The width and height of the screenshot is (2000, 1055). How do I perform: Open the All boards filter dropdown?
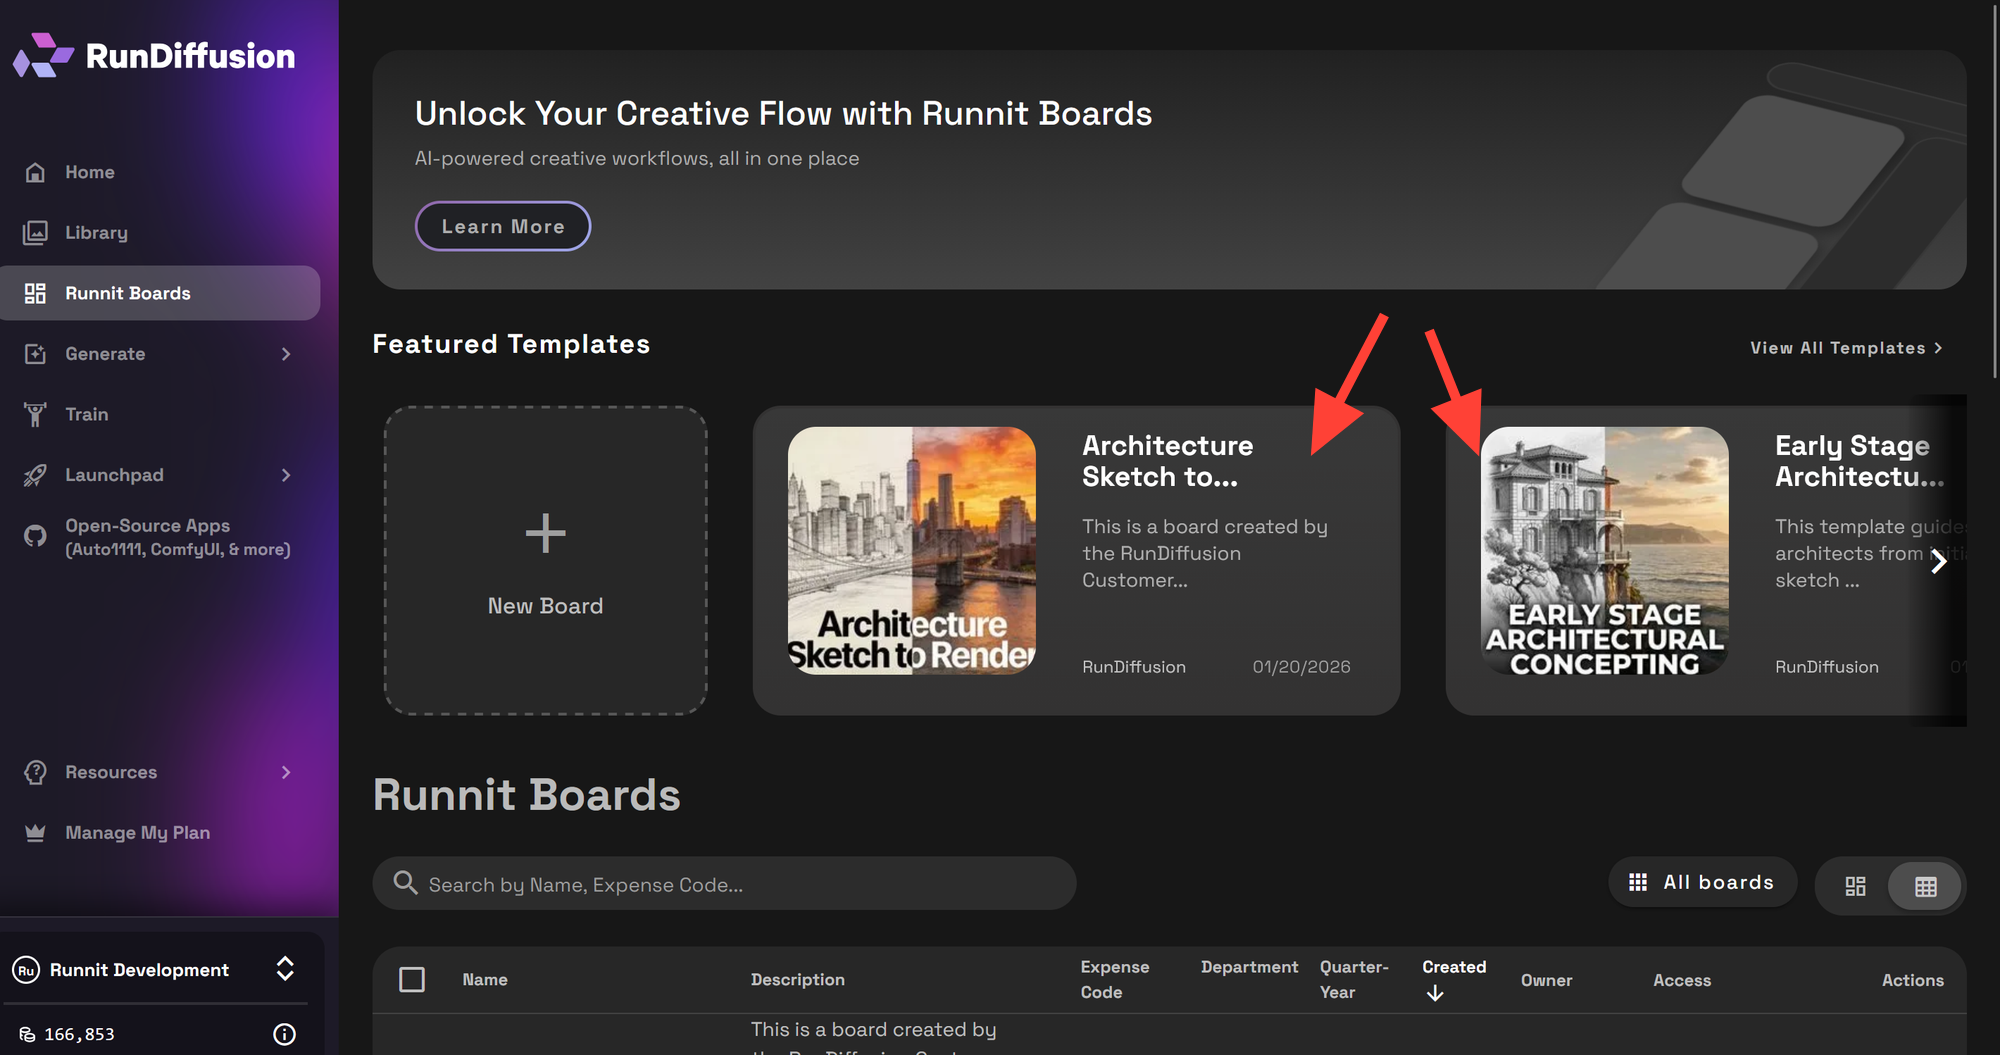(1702, 882)
